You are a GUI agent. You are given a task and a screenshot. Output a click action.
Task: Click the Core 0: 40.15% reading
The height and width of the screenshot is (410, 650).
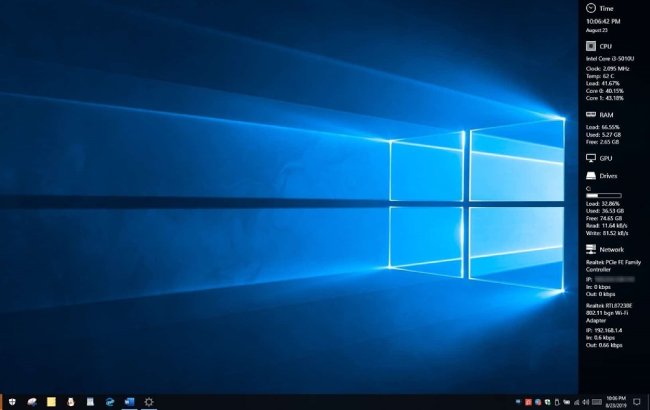605,91
